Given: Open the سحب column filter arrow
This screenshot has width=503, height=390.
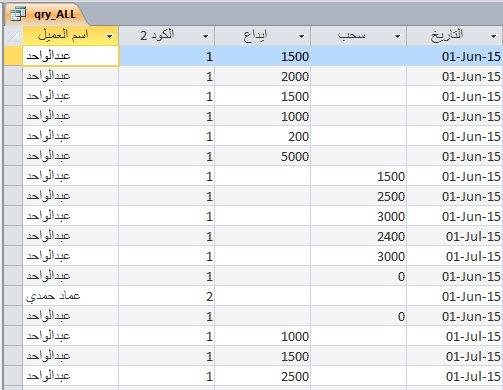Looking at the screenshot, I should [x=397, y=36].
